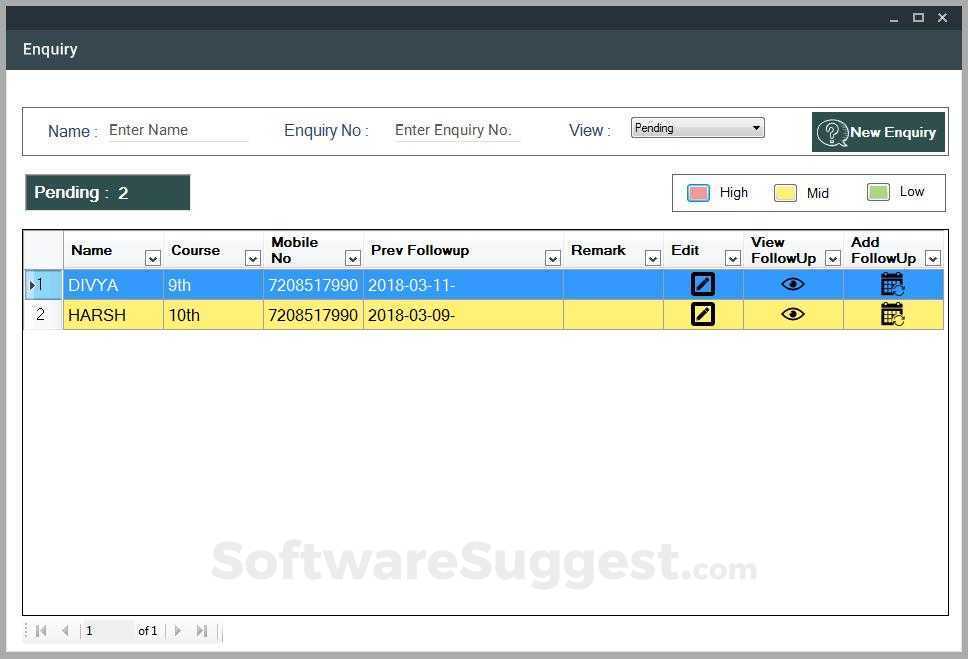Expand the Name column filter arrow
The height and width of the screenshot is (659, 968).
pyautogui.click(x=152, y=258)
